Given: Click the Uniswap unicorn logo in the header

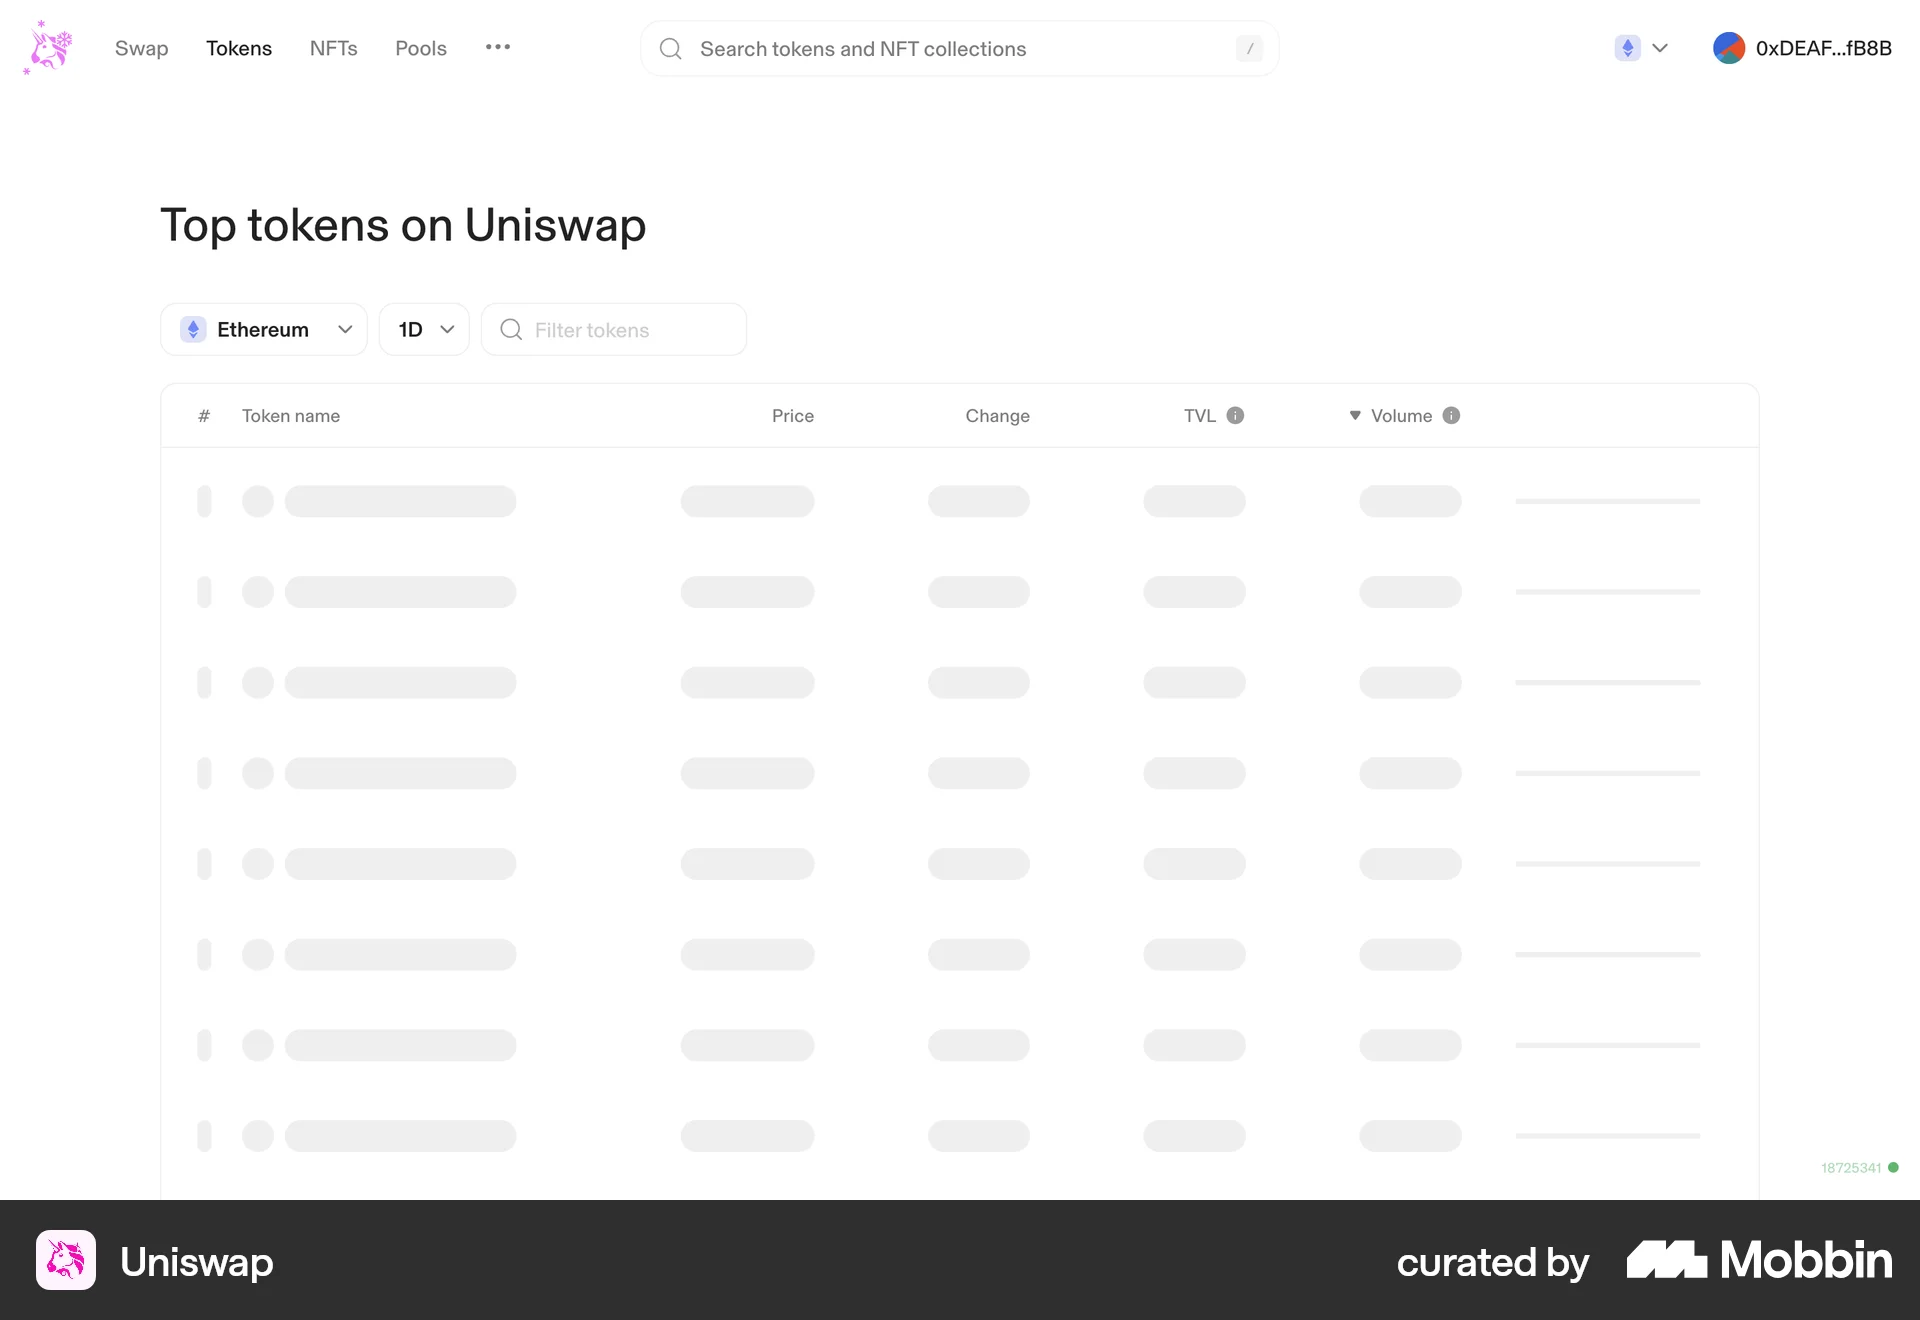Looking at the screenshot, I should click(47, 47).
